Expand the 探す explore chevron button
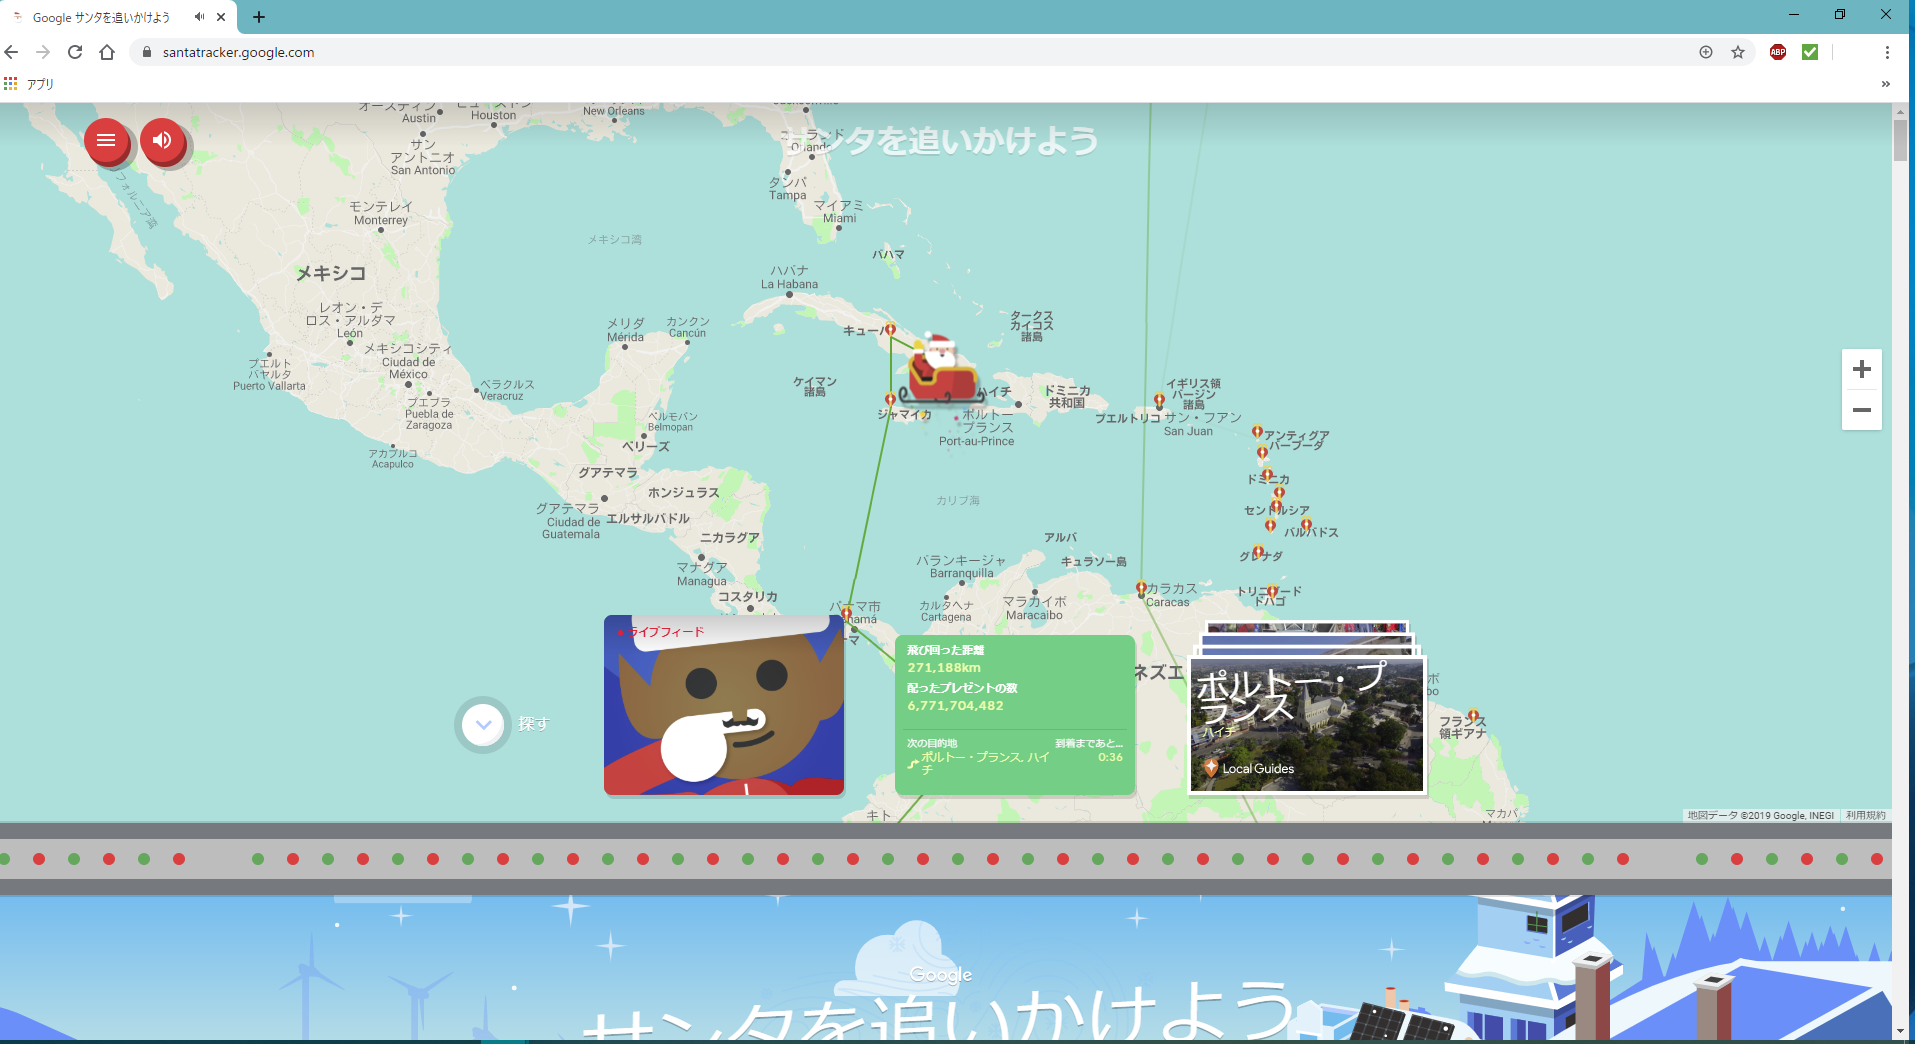 (x=483, y=724)
